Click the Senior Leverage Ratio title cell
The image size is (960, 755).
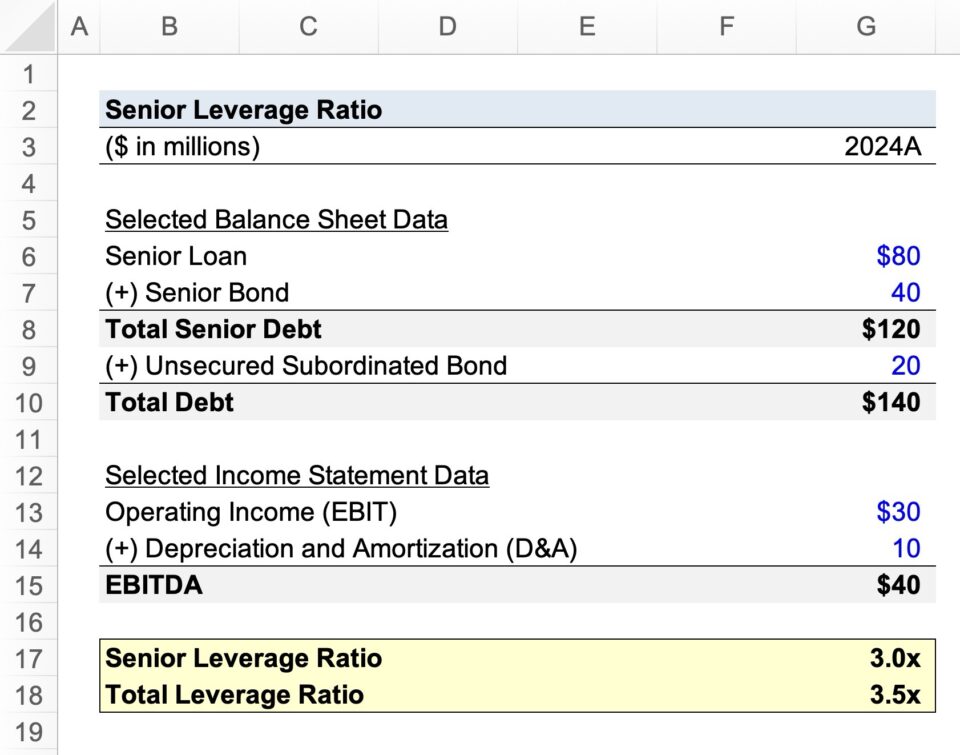244,110
